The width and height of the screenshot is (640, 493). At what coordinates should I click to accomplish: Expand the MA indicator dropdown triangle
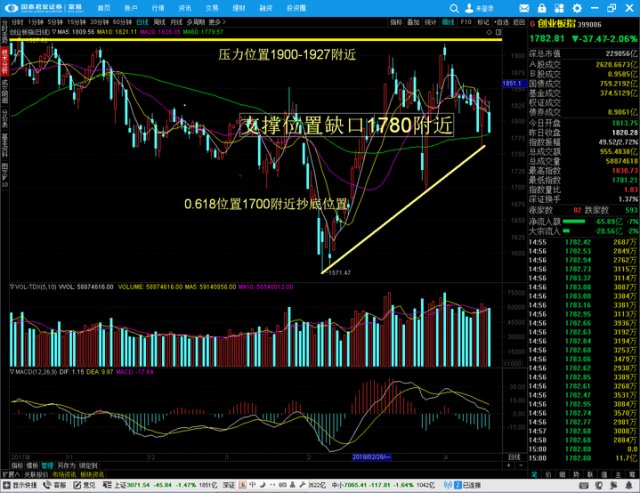pos(54,32)
